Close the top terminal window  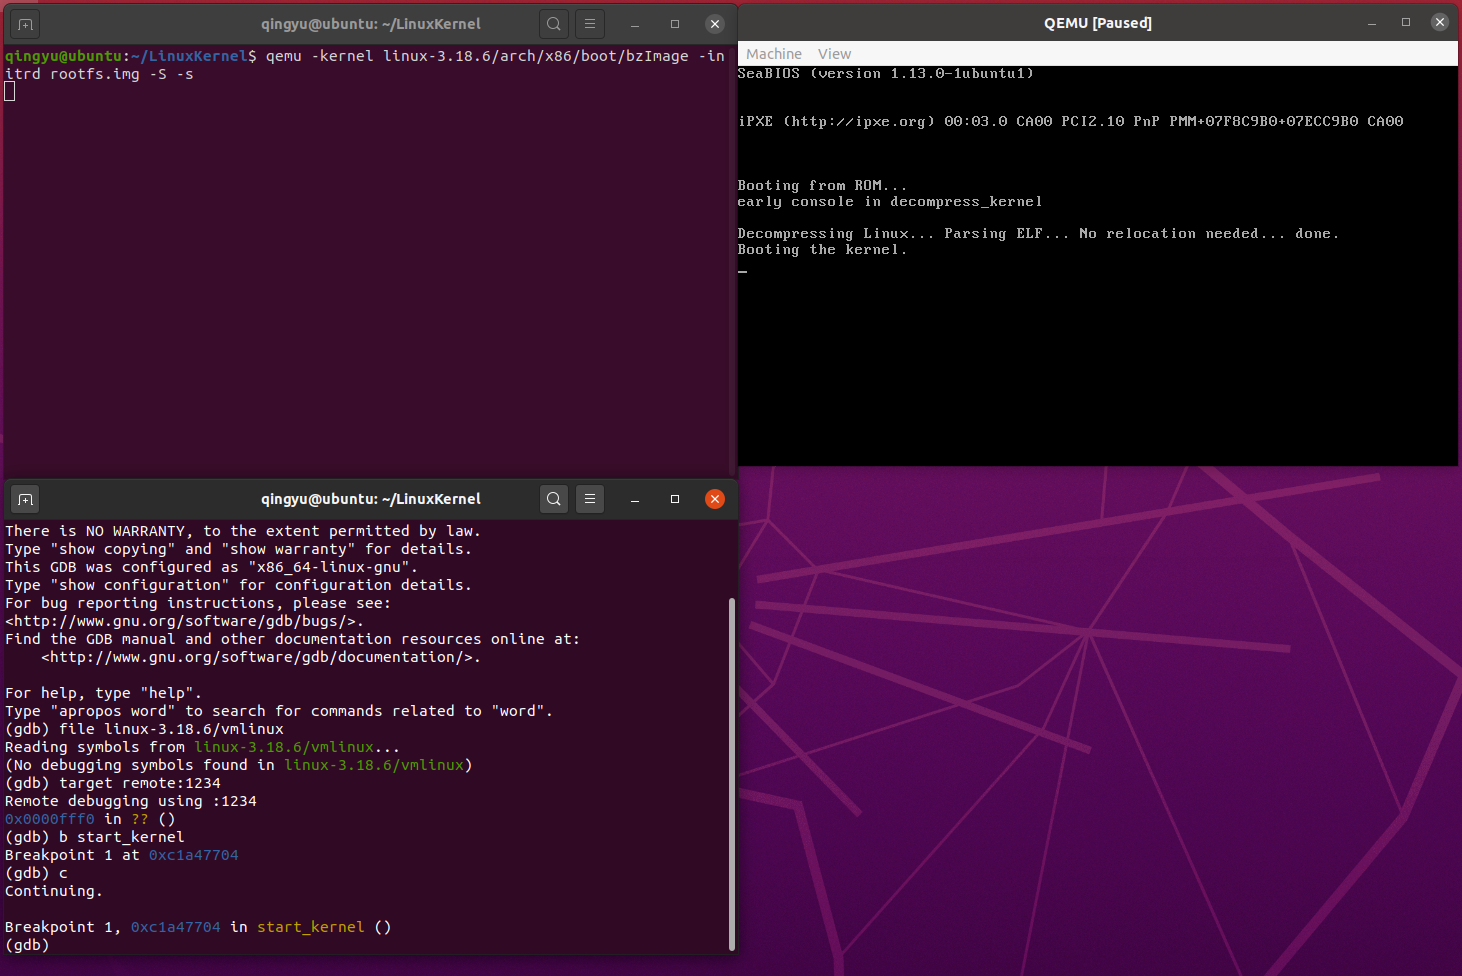click(715, 24)
